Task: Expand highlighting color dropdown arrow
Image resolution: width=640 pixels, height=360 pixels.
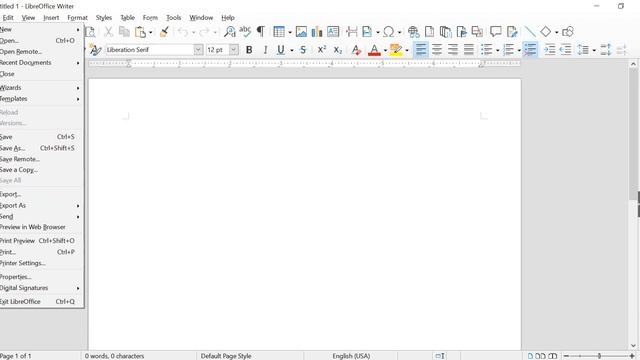Action: click(x=407, y=50)
